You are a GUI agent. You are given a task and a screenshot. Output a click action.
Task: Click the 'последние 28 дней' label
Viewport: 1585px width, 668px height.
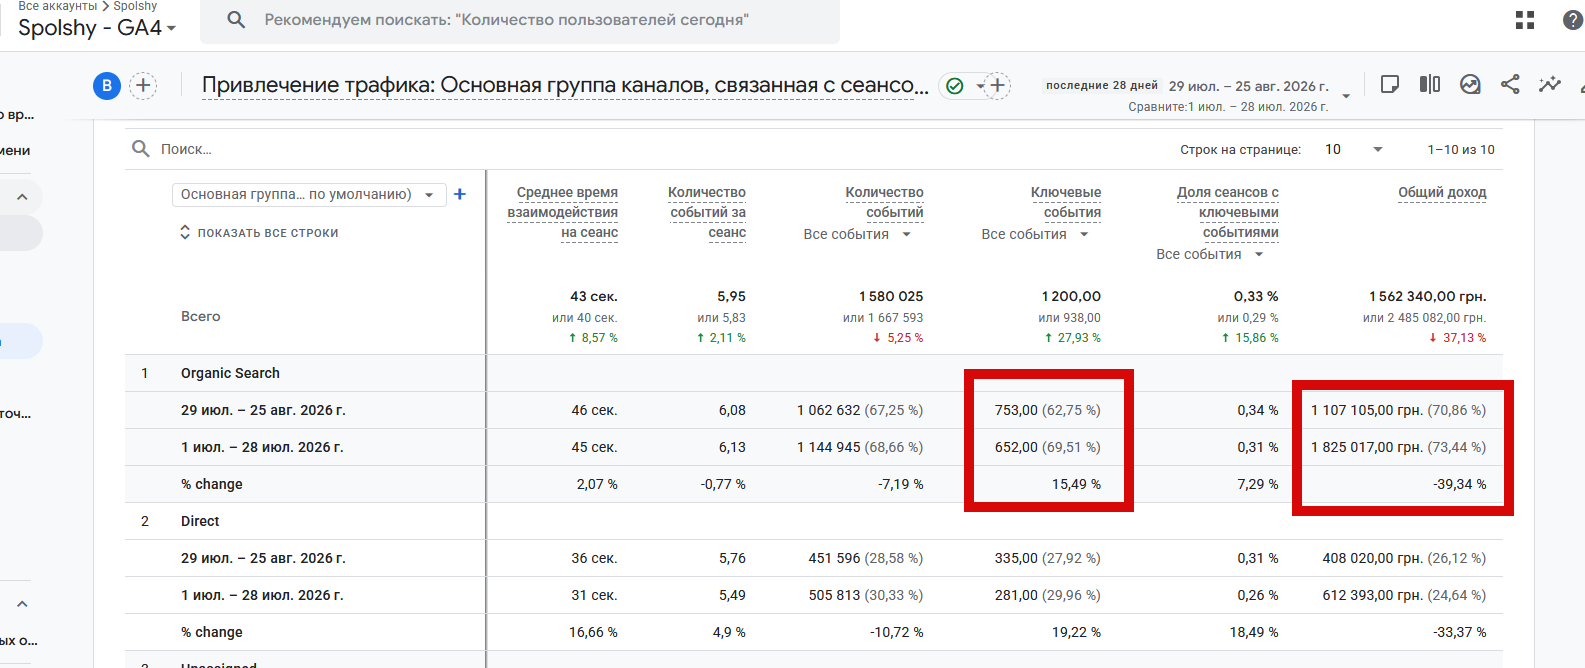[x=1101, y=86]
